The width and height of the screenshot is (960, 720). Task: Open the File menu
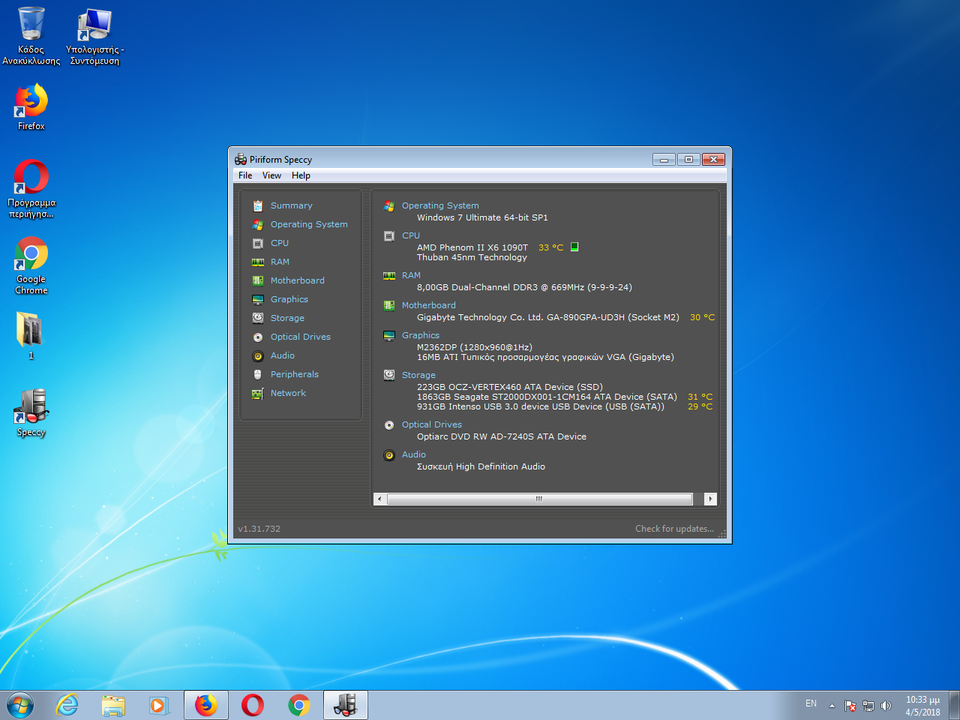(x=245, y=176)
